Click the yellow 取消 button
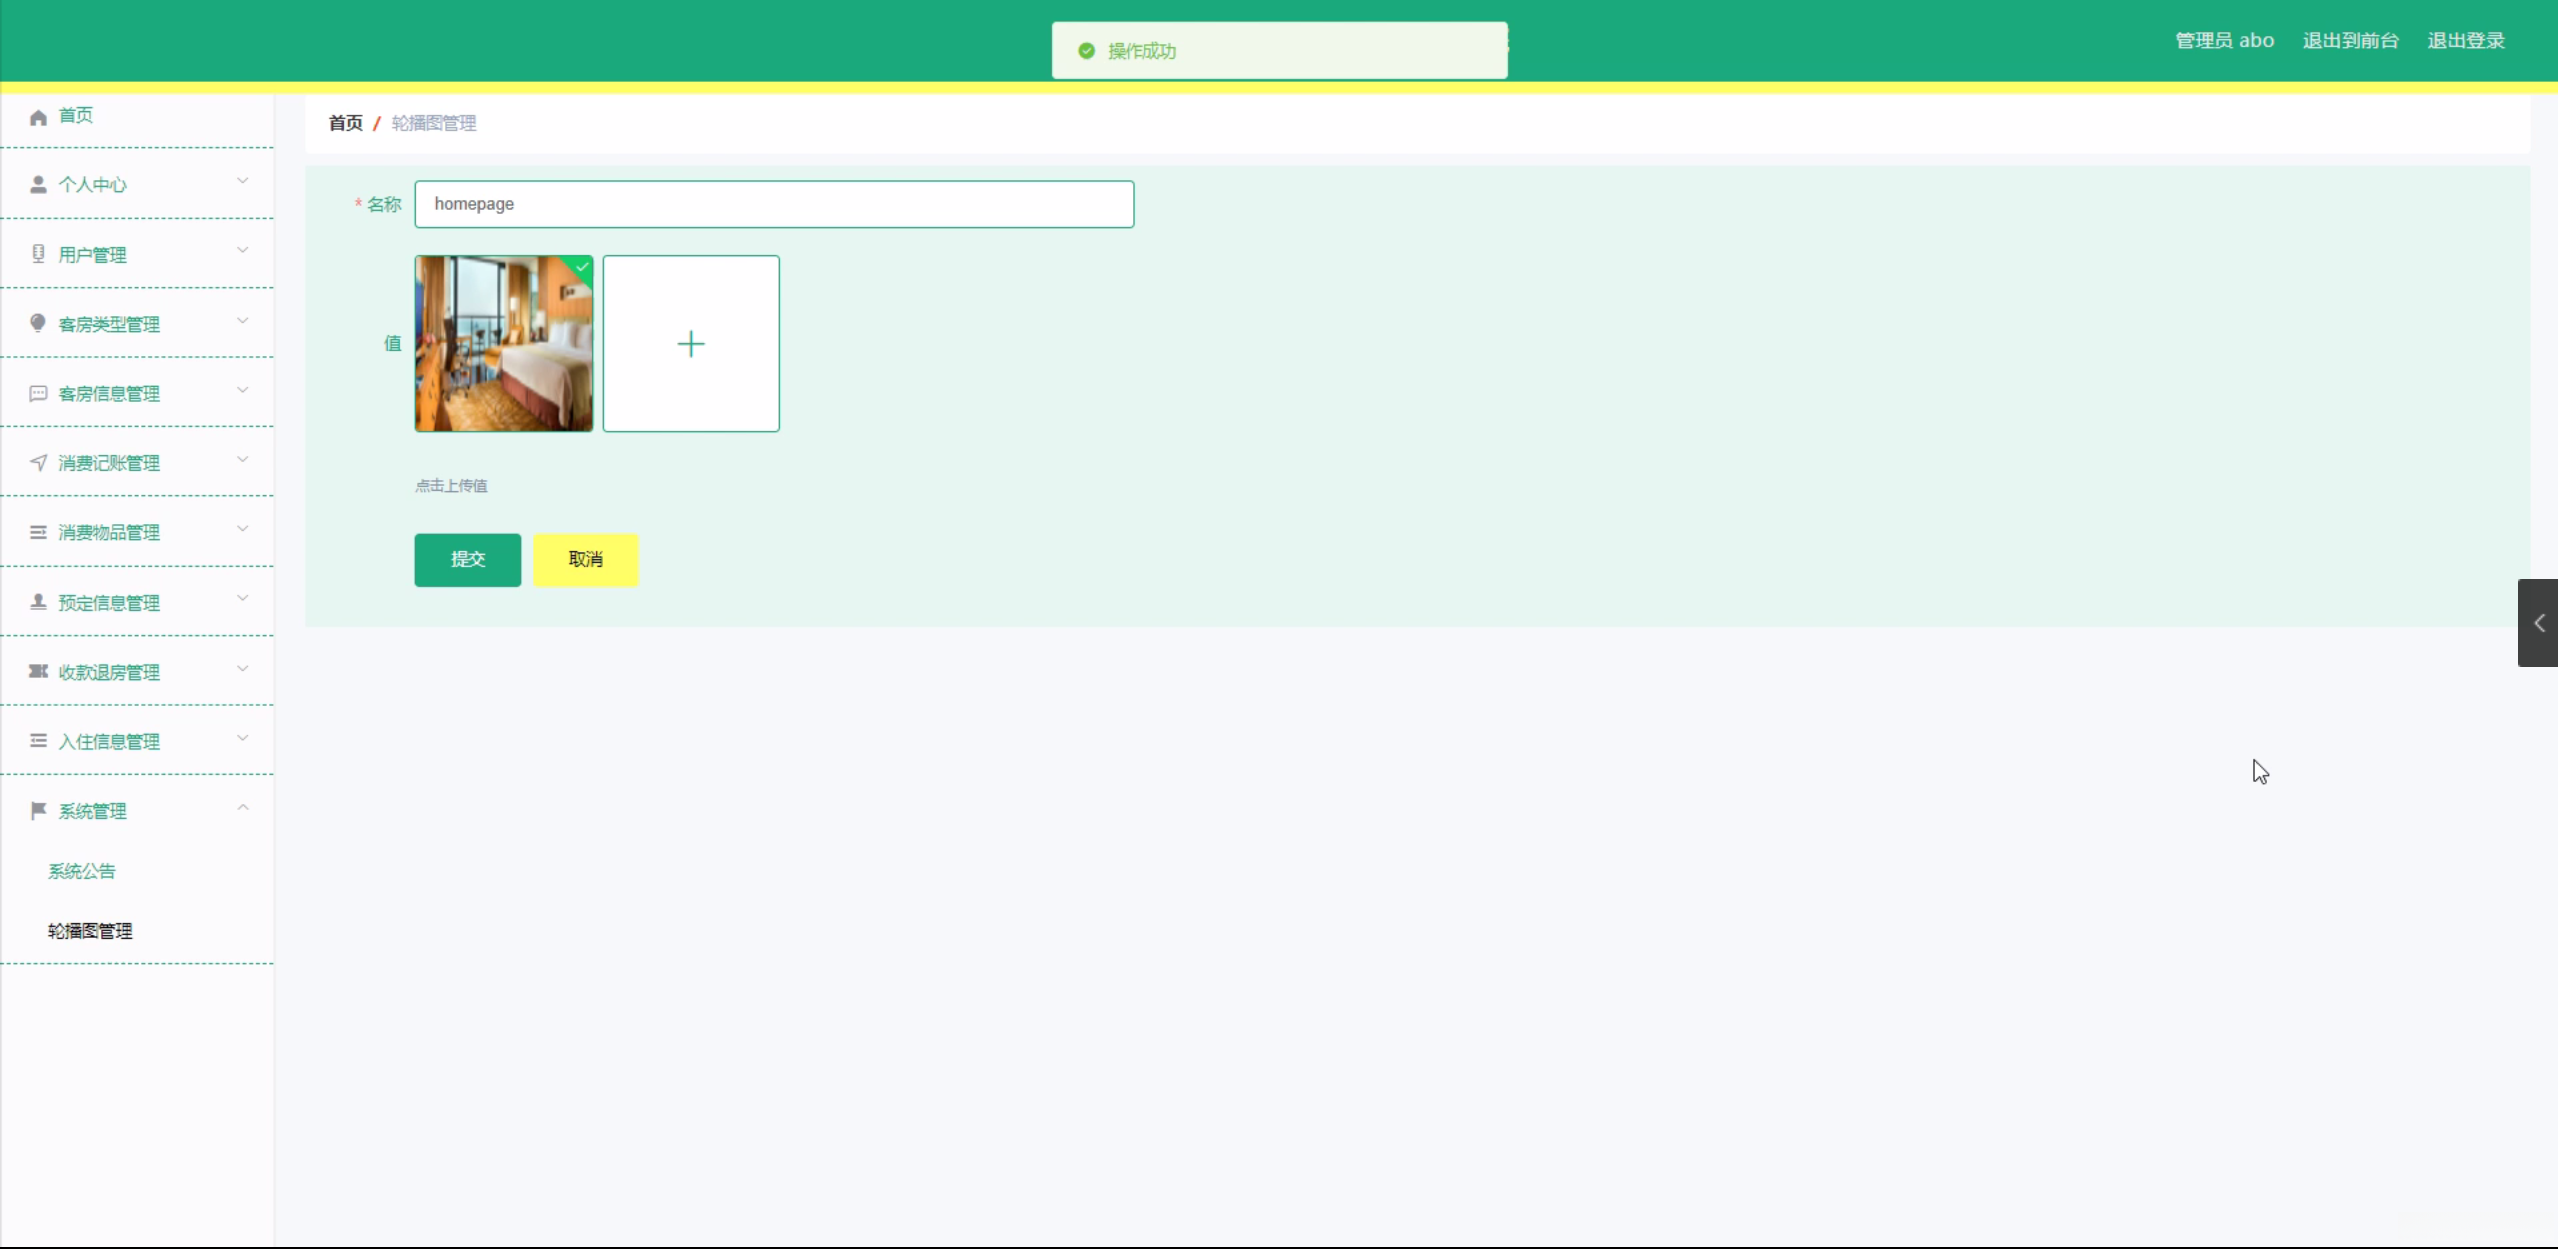 (x=585, y=559)
